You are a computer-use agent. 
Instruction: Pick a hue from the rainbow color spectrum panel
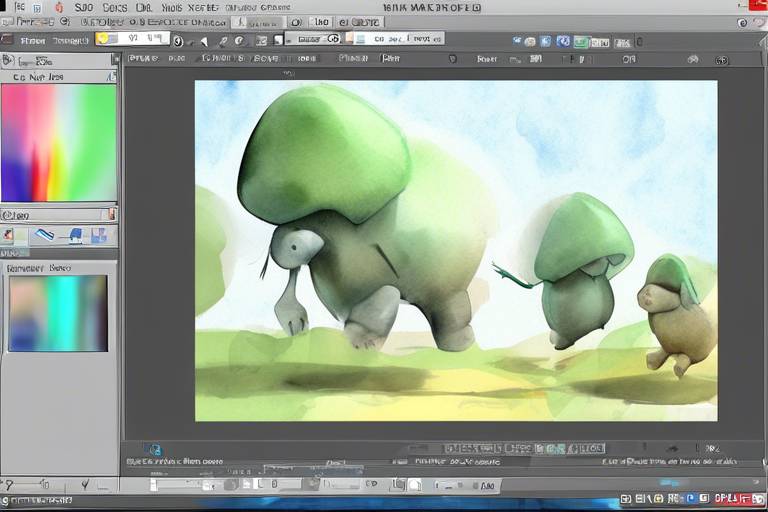pos(59,143)
